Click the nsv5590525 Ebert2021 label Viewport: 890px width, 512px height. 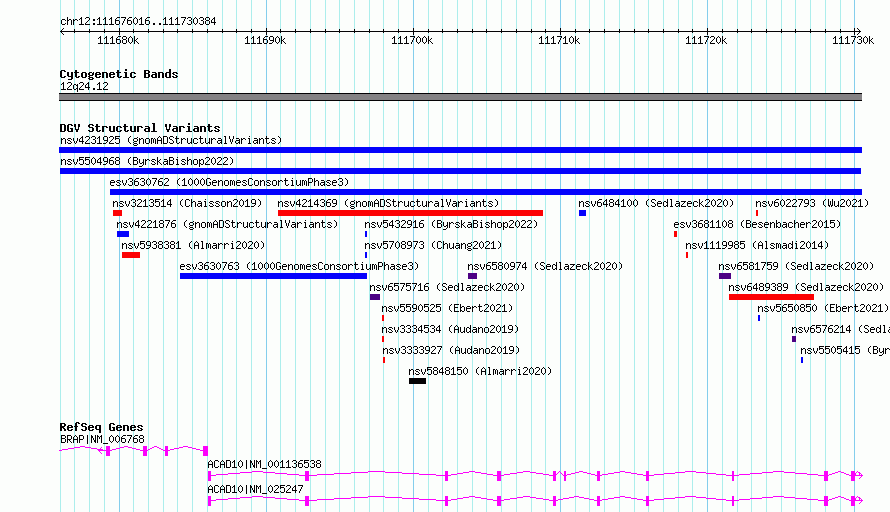click(x=447, y=308)
